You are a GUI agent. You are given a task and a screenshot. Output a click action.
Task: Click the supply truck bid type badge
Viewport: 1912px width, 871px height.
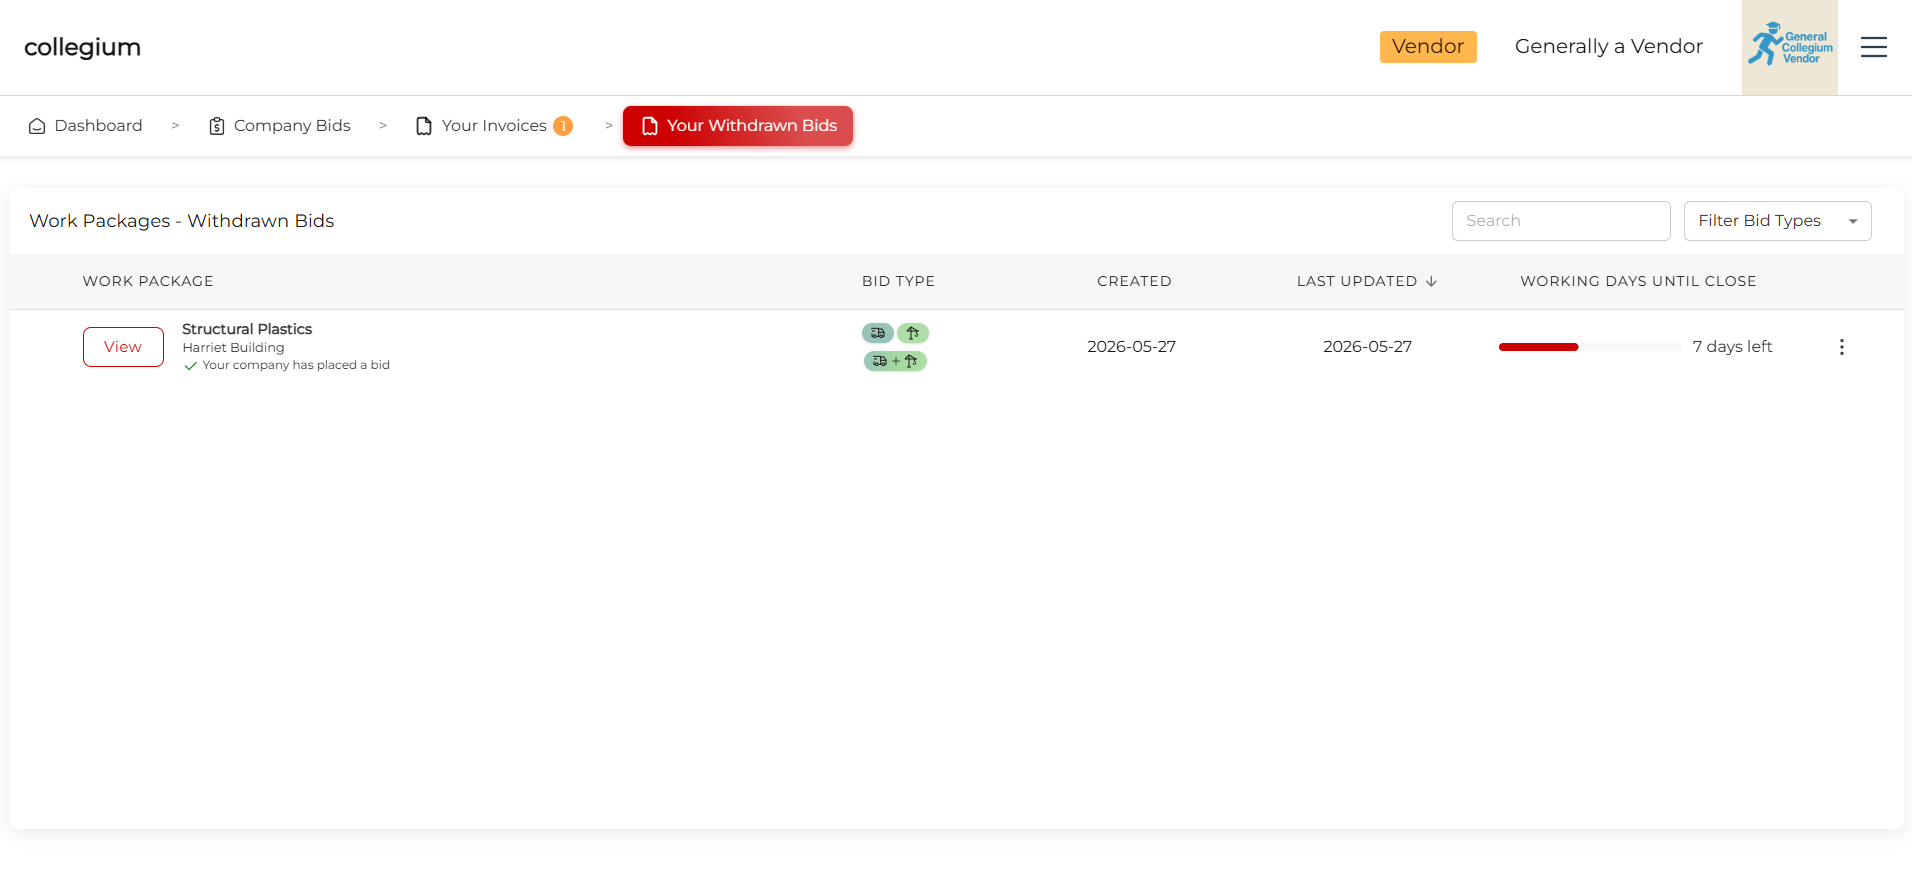[x=877, y=333]
